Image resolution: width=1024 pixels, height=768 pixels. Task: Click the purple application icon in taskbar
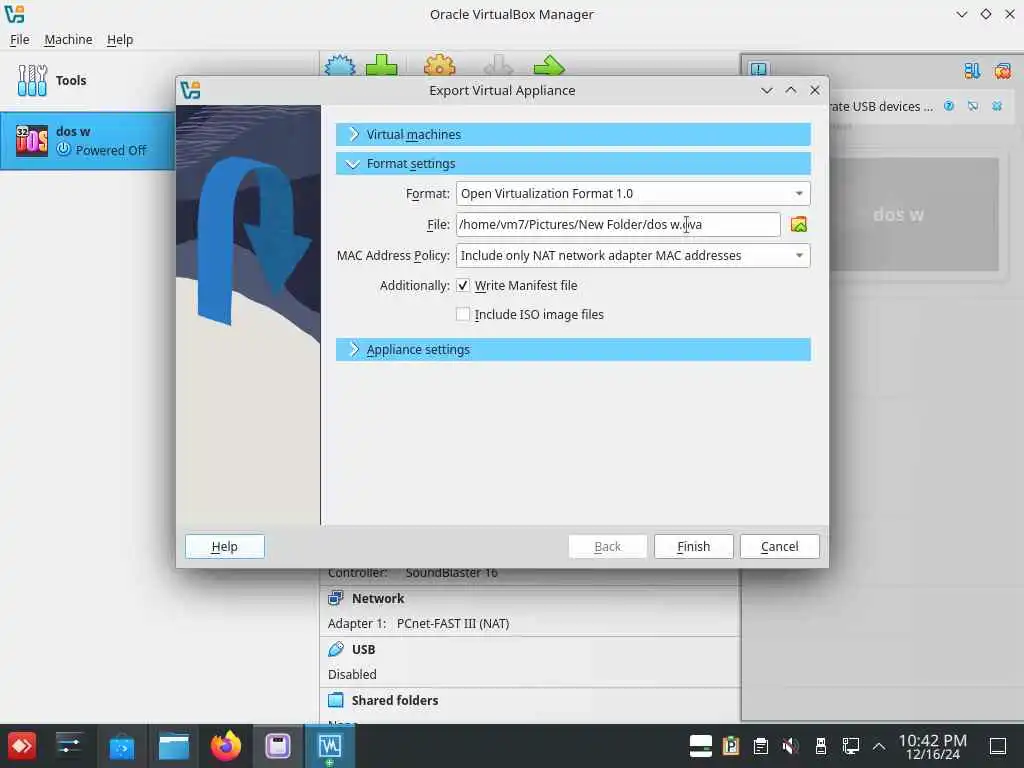coord(278,746)
